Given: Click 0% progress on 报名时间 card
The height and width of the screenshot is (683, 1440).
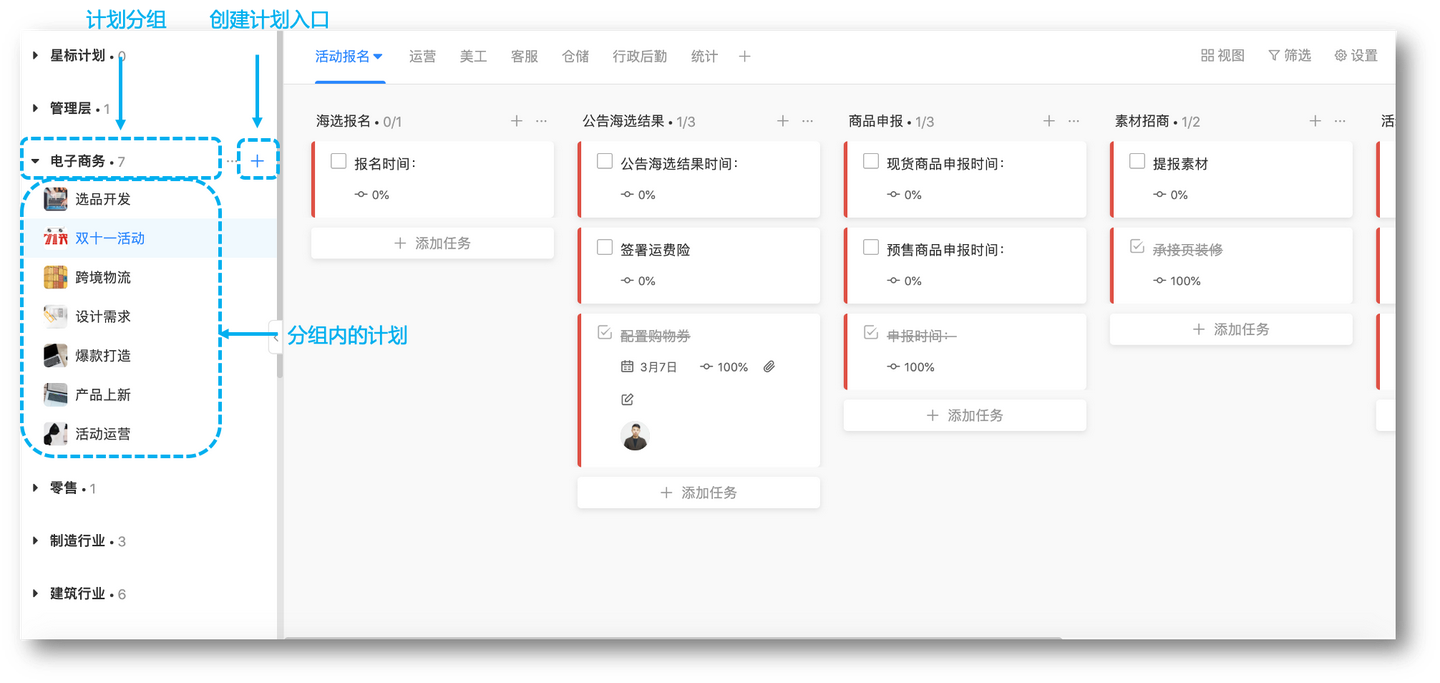Looking at the screenshot, I should pyautogui.click(x=372, y=195).
